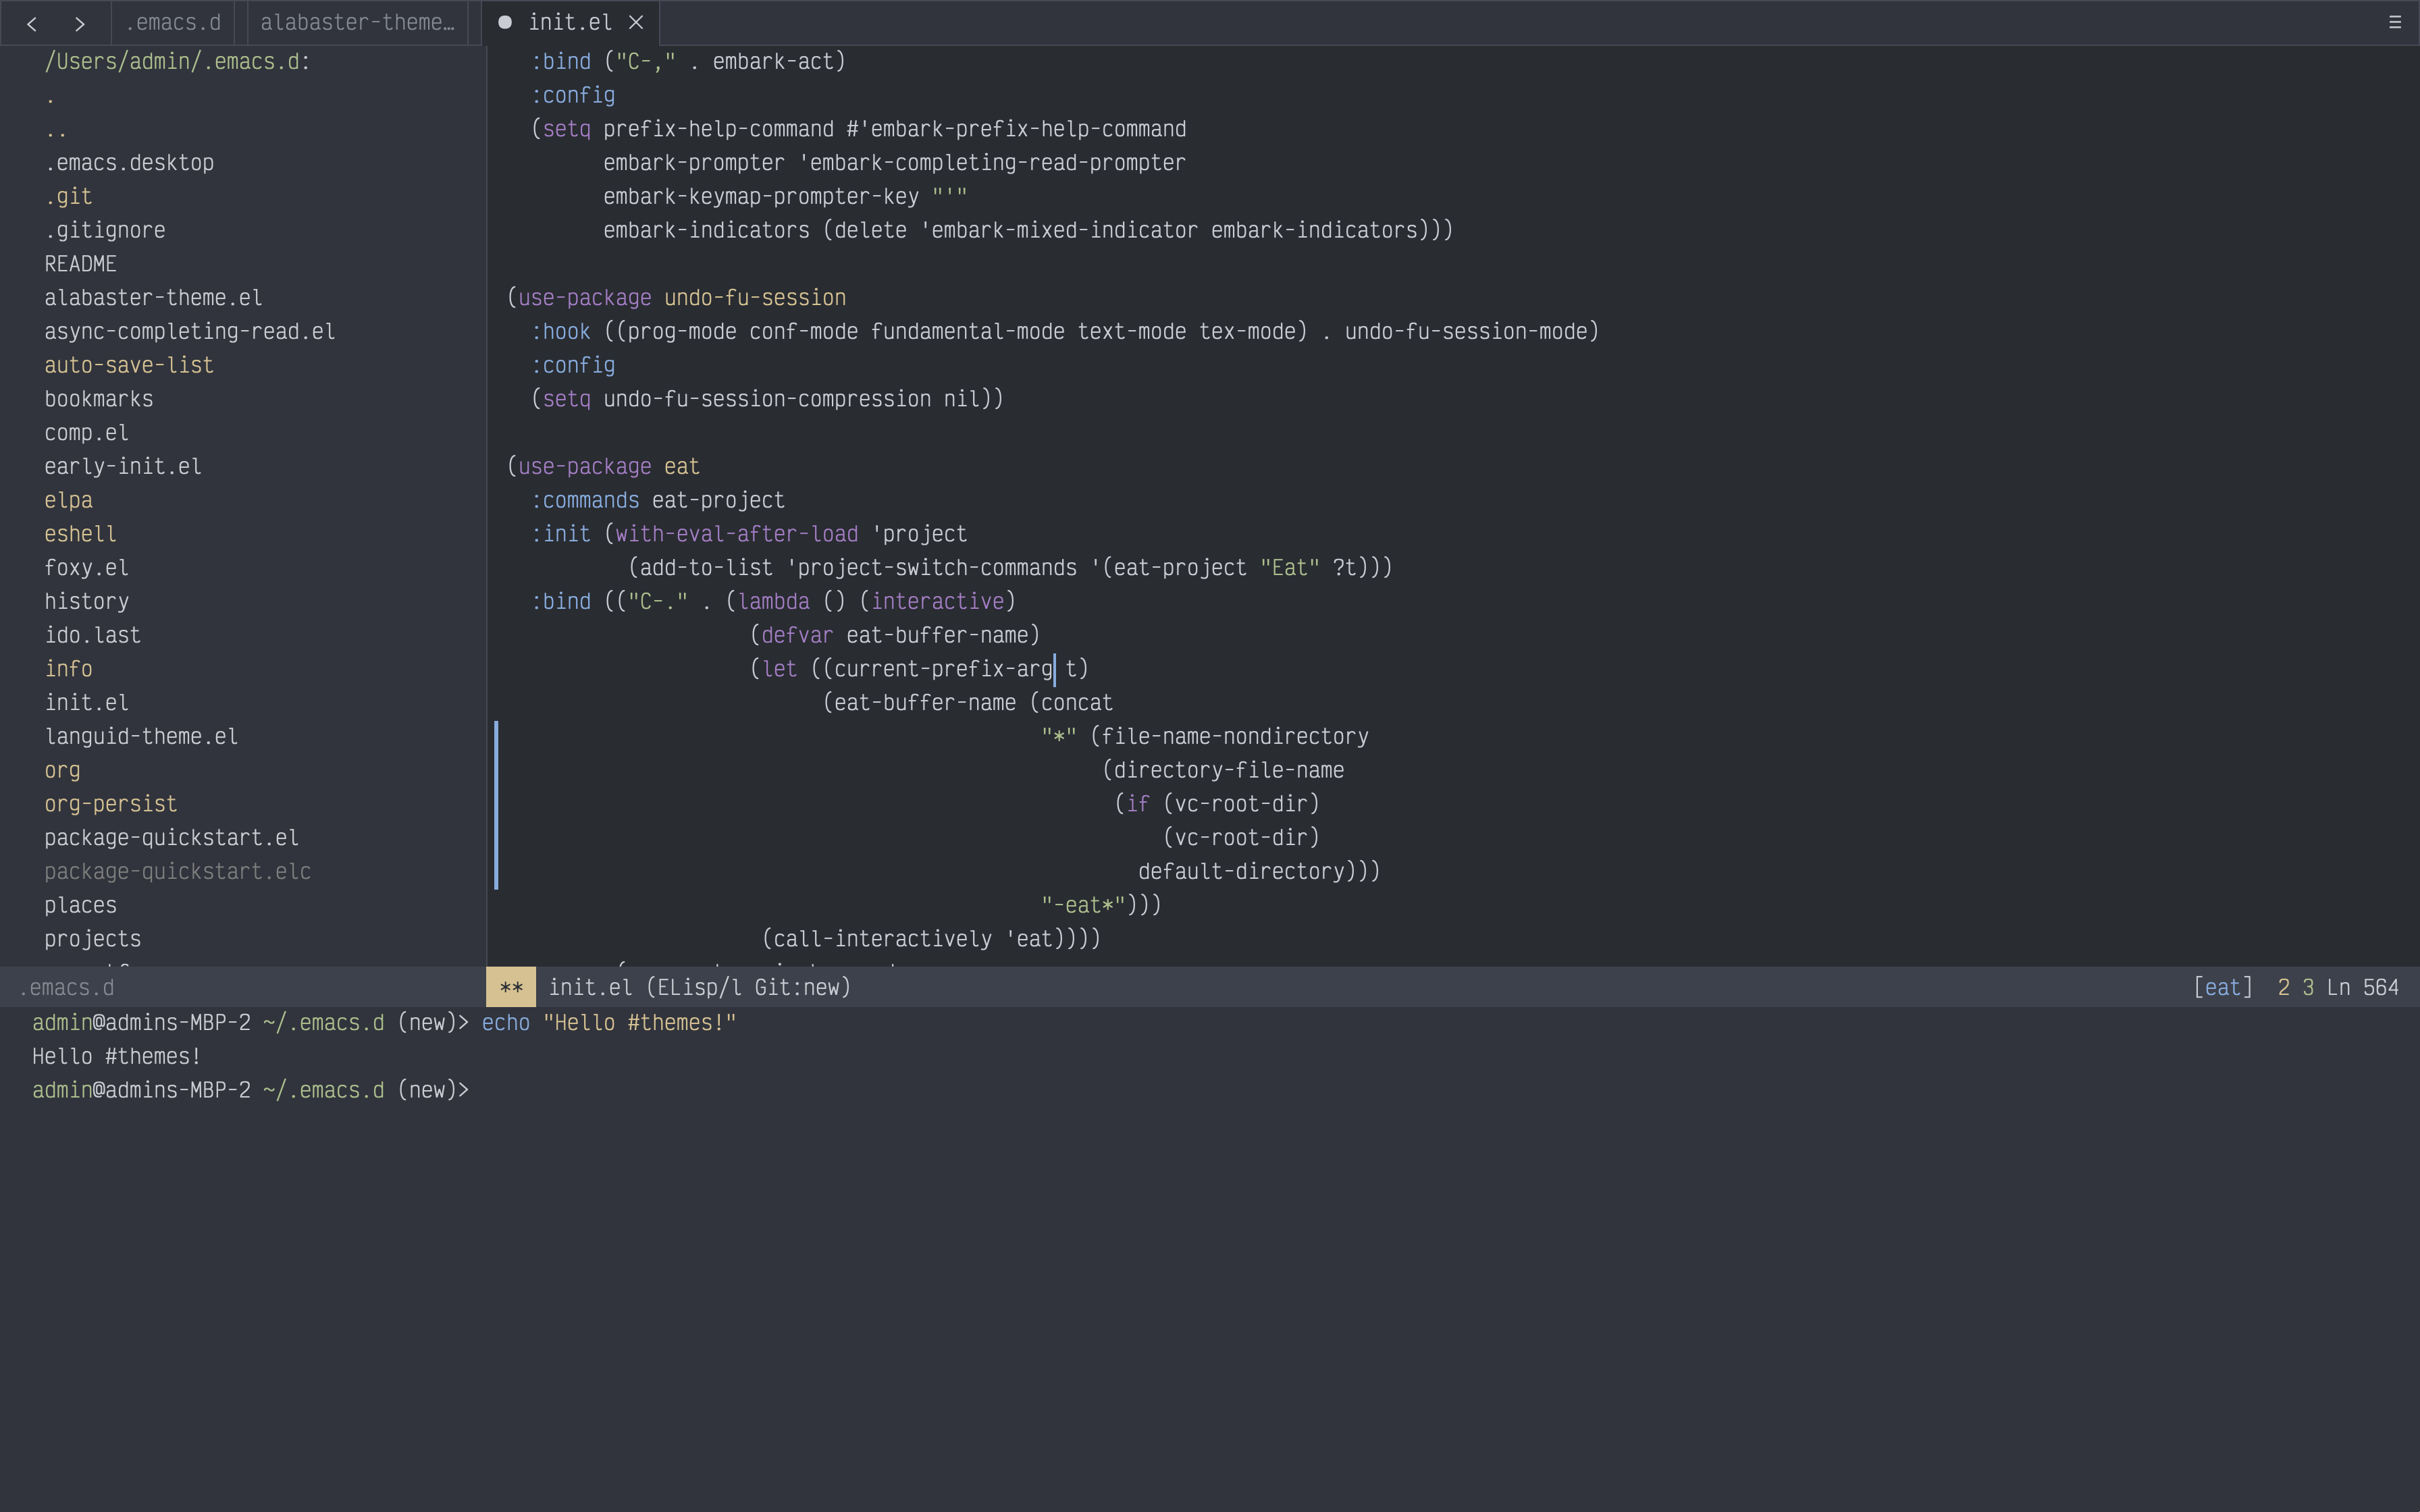Image resolution: width=2420 pixels, height=1512 pixels.
Task: Switch to the .emacs.d tab
Action: point(173,22)
